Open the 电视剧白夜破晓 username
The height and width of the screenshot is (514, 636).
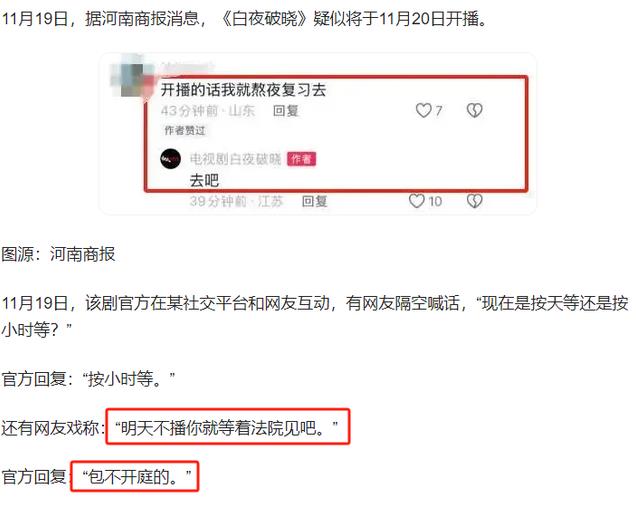235,159
